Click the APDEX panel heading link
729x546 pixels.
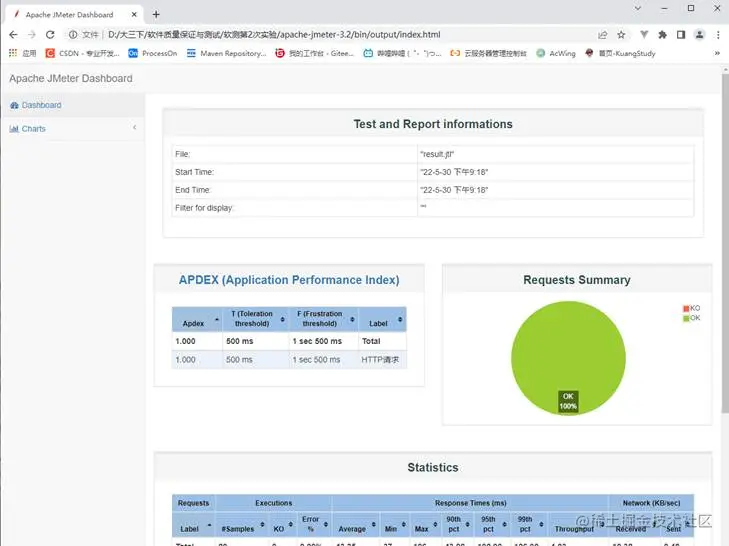click(289, 280)
